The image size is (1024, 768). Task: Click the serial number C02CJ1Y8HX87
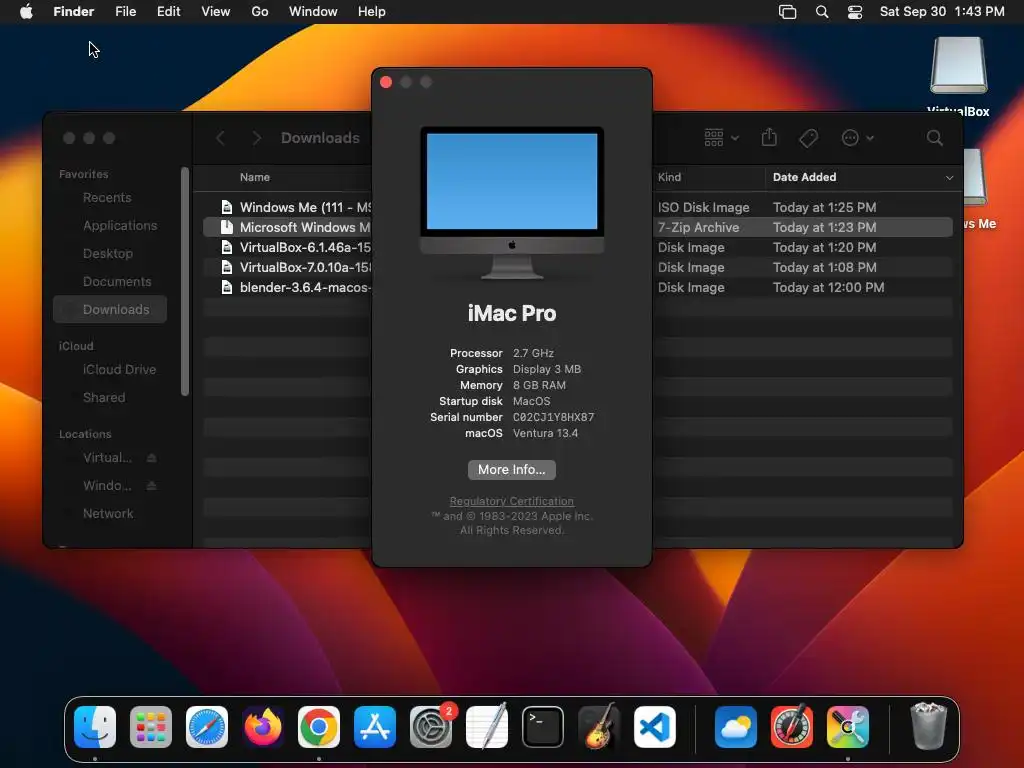coord(553,417)
